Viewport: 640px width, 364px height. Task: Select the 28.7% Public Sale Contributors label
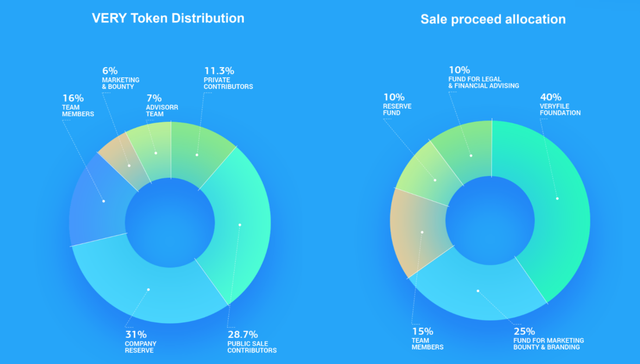252,342
